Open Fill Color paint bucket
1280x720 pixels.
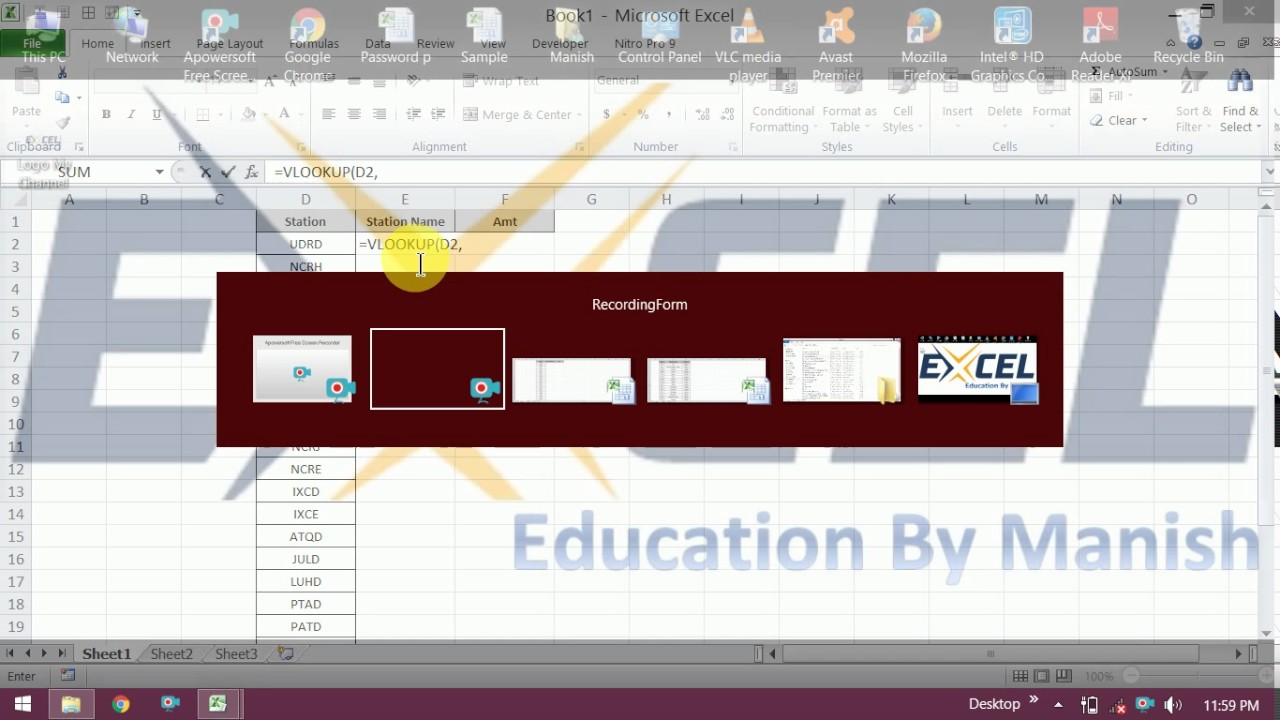[x=249, y=115]
